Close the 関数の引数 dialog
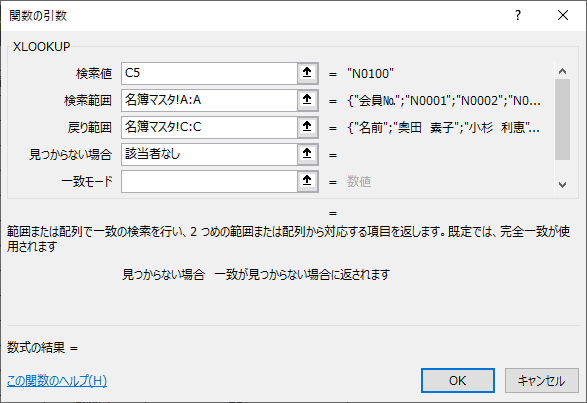This screenshot has height=403, width=587. pyautogui.click(x=563, y=15)
